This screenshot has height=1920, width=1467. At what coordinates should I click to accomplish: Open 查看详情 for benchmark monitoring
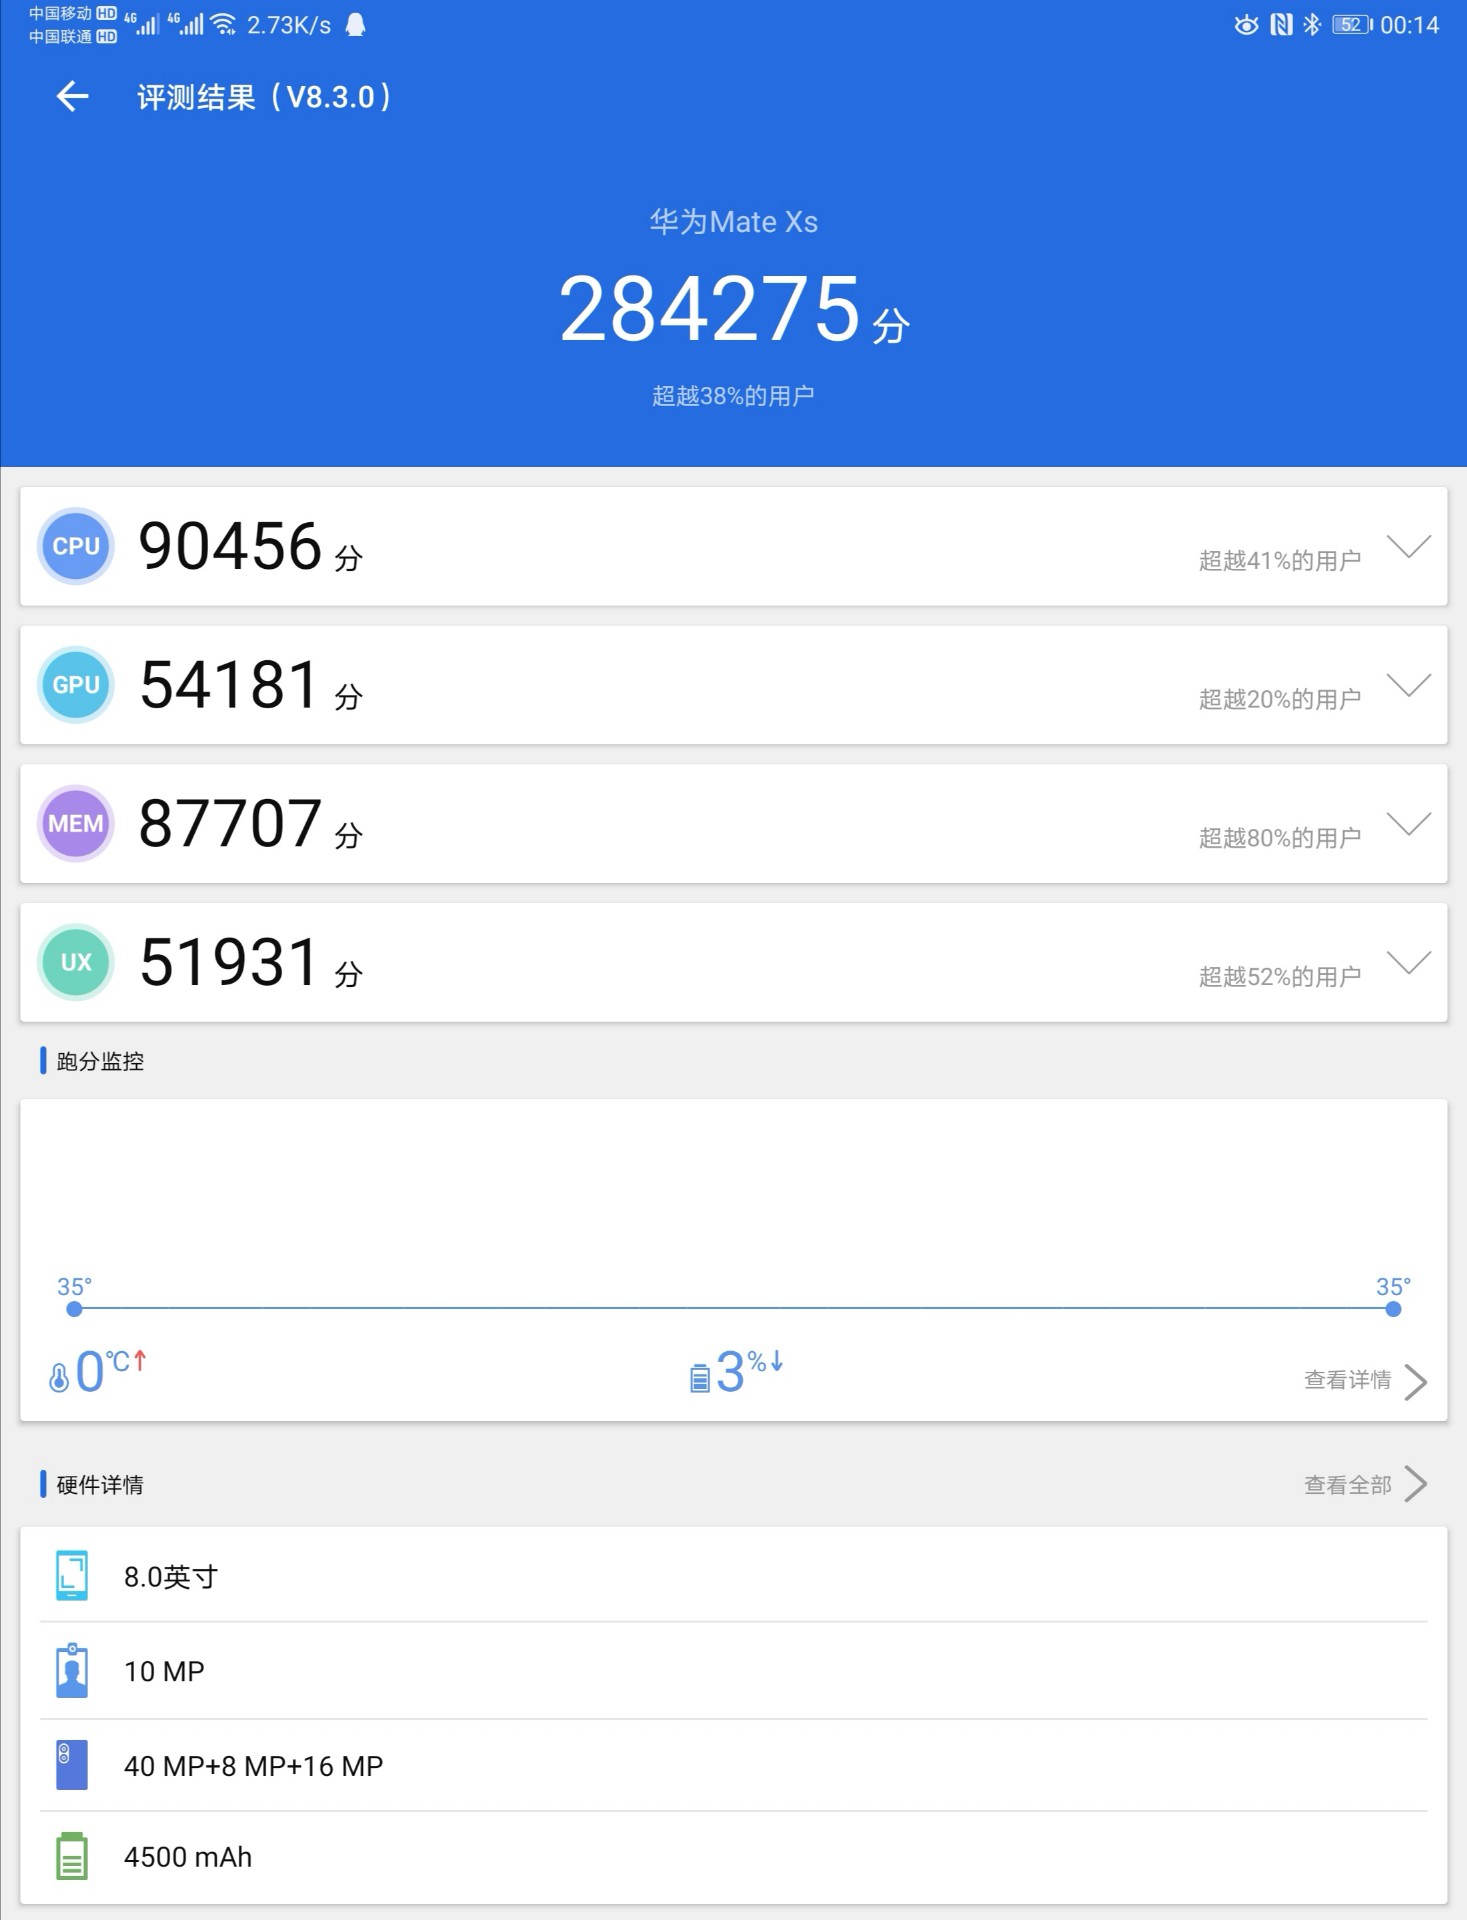click(x=1364, y=1381)
